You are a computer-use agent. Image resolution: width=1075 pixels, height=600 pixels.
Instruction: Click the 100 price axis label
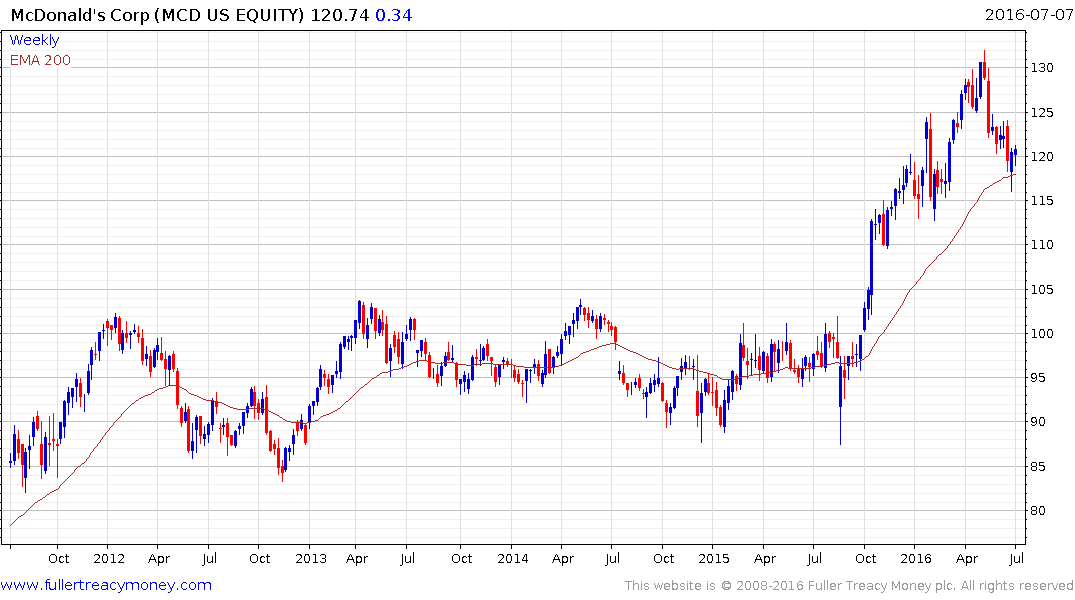(x=1042, y=333)
